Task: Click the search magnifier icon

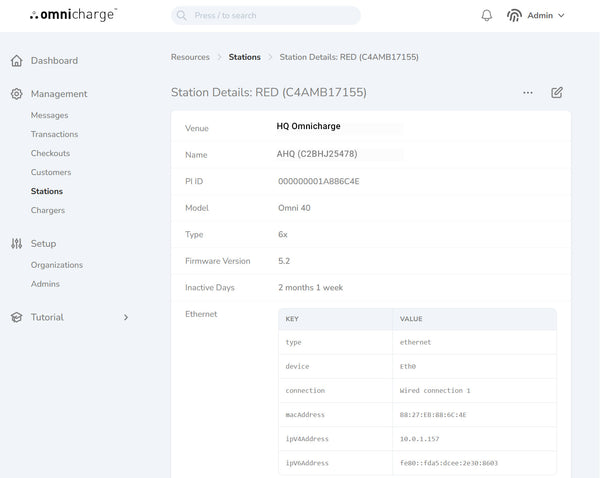Action: click(x=181, y=15)
